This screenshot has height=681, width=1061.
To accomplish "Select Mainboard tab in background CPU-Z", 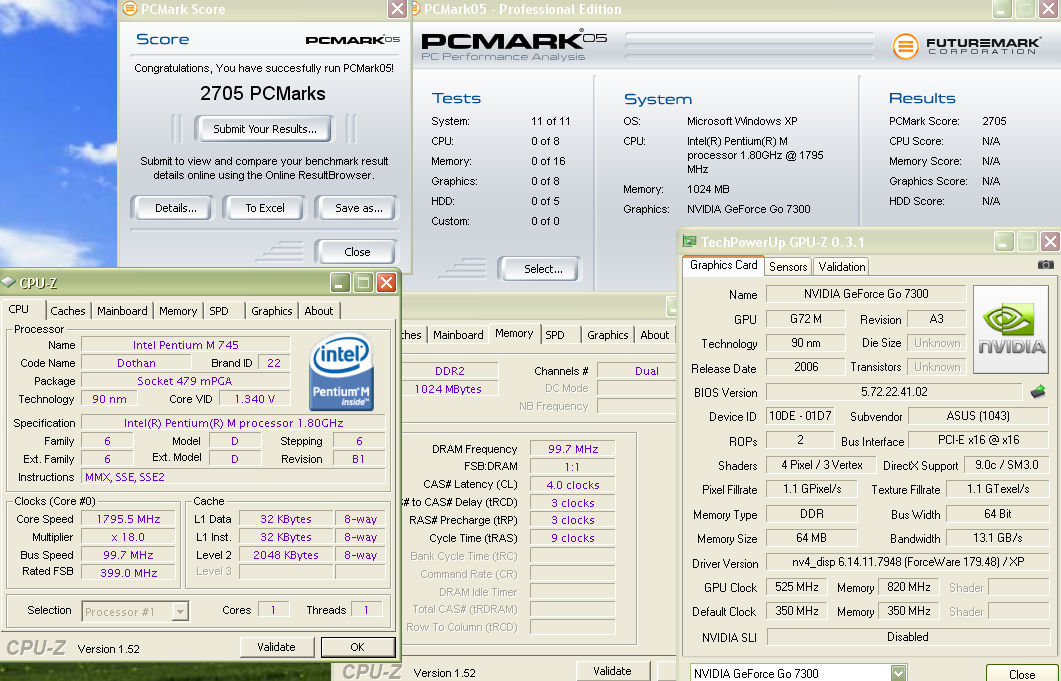I will (458, 334).
